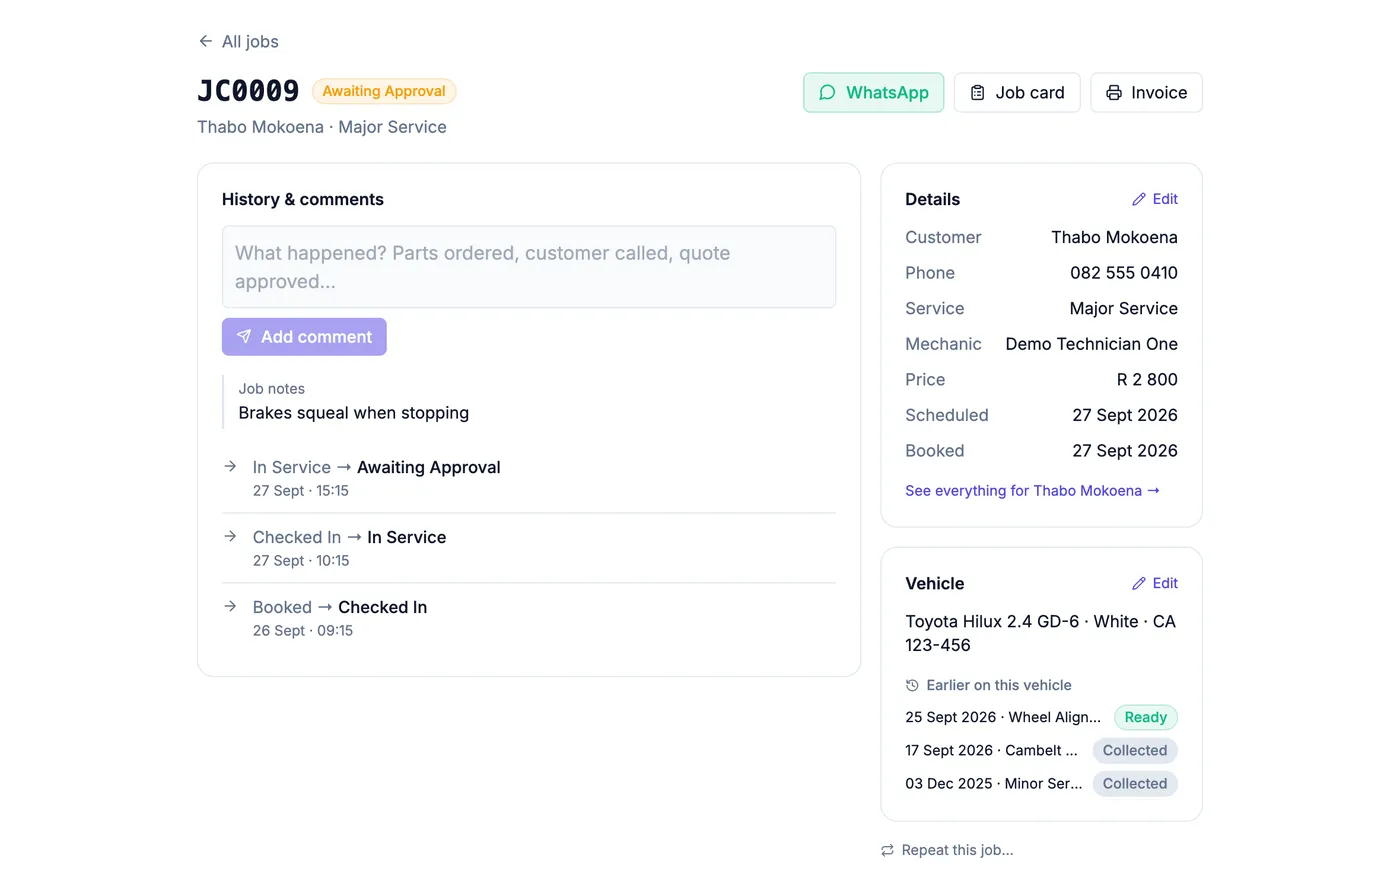Click the job note Brakes squeal when stopping
The height and width of the screenshot is (871, 1400).
354,413
